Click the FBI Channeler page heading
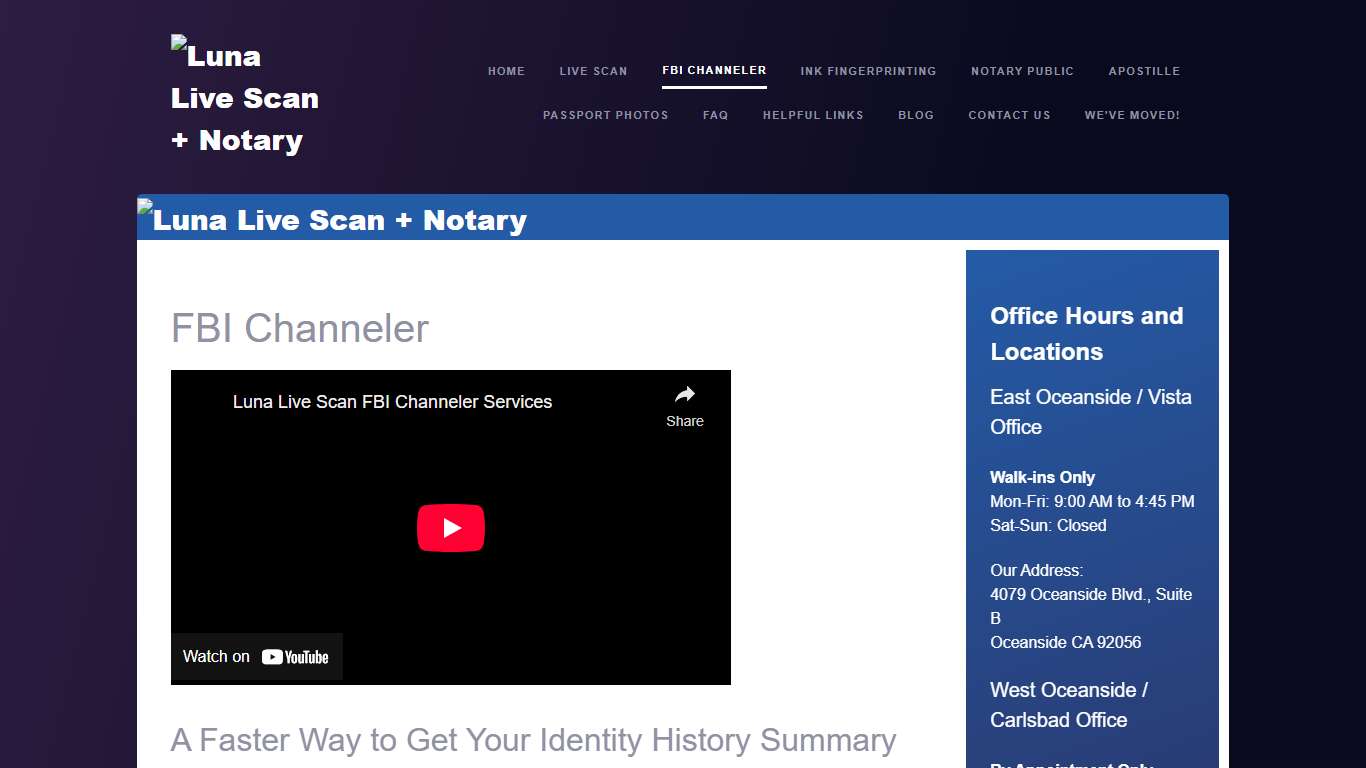Screen dimensions: 1366x768 (299, 328)
